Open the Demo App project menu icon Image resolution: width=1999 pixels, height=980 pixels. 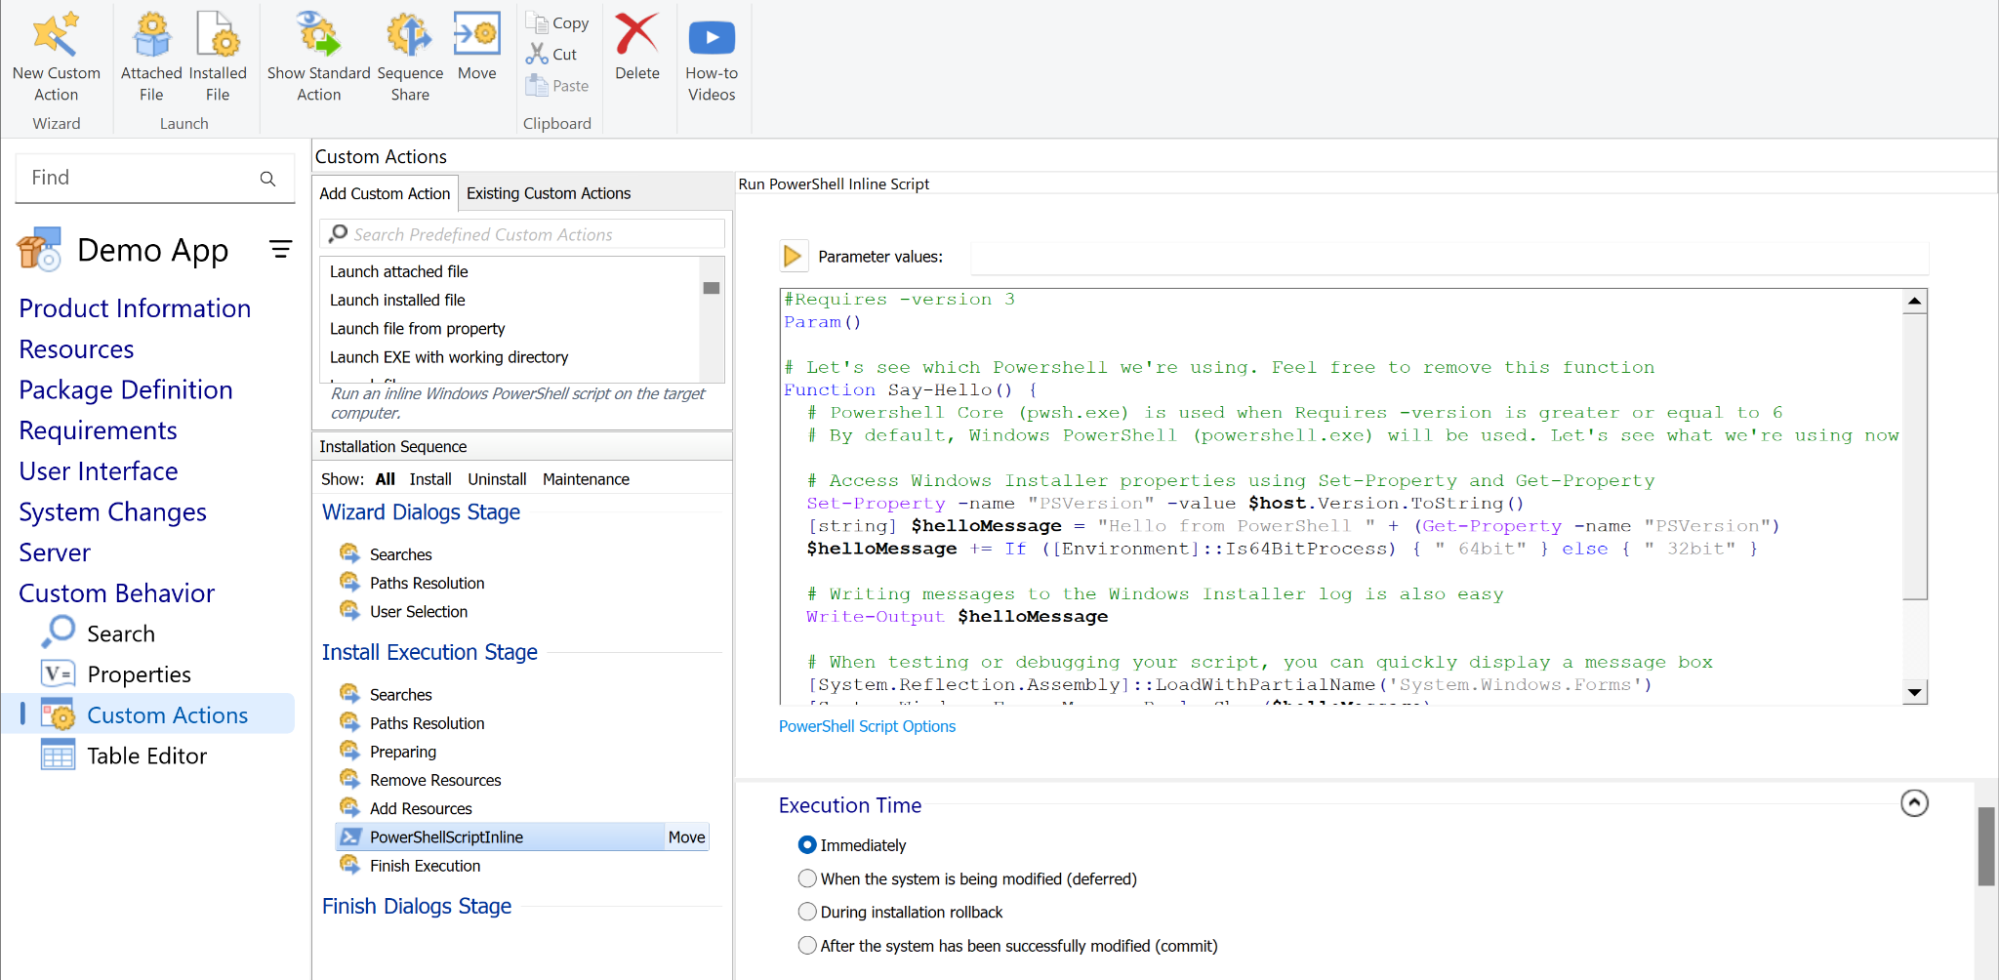point(40,249)
